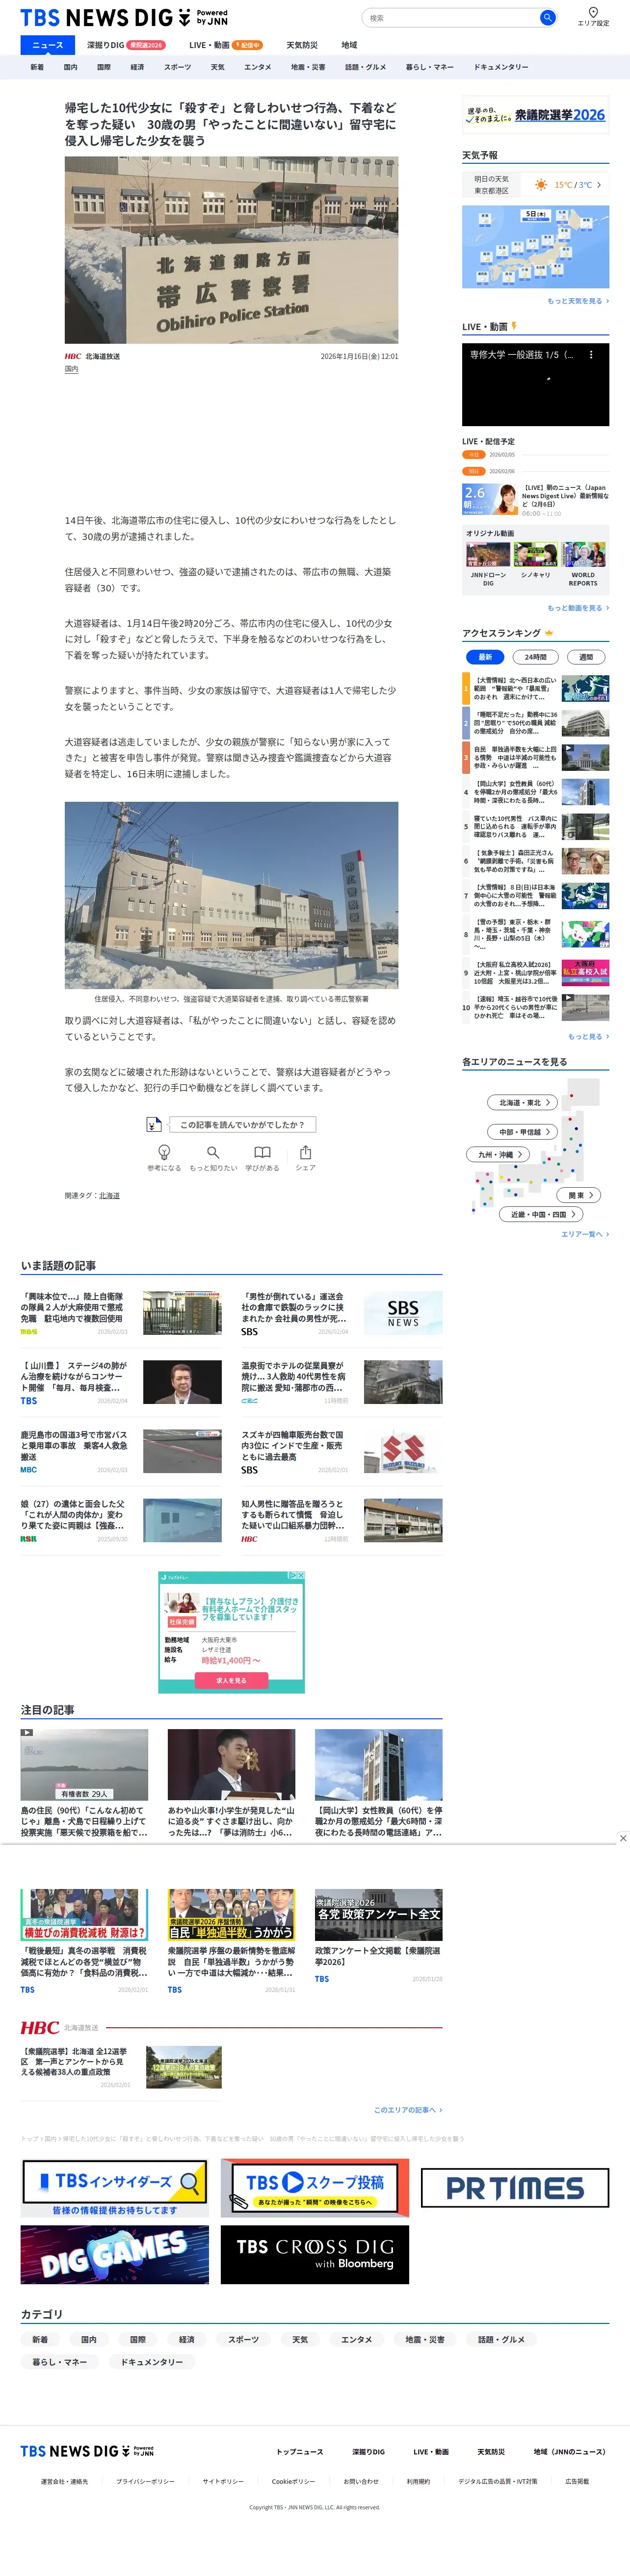
Task: Open the 各党政策アンケート全文 article
Action: coord(378,1936)
